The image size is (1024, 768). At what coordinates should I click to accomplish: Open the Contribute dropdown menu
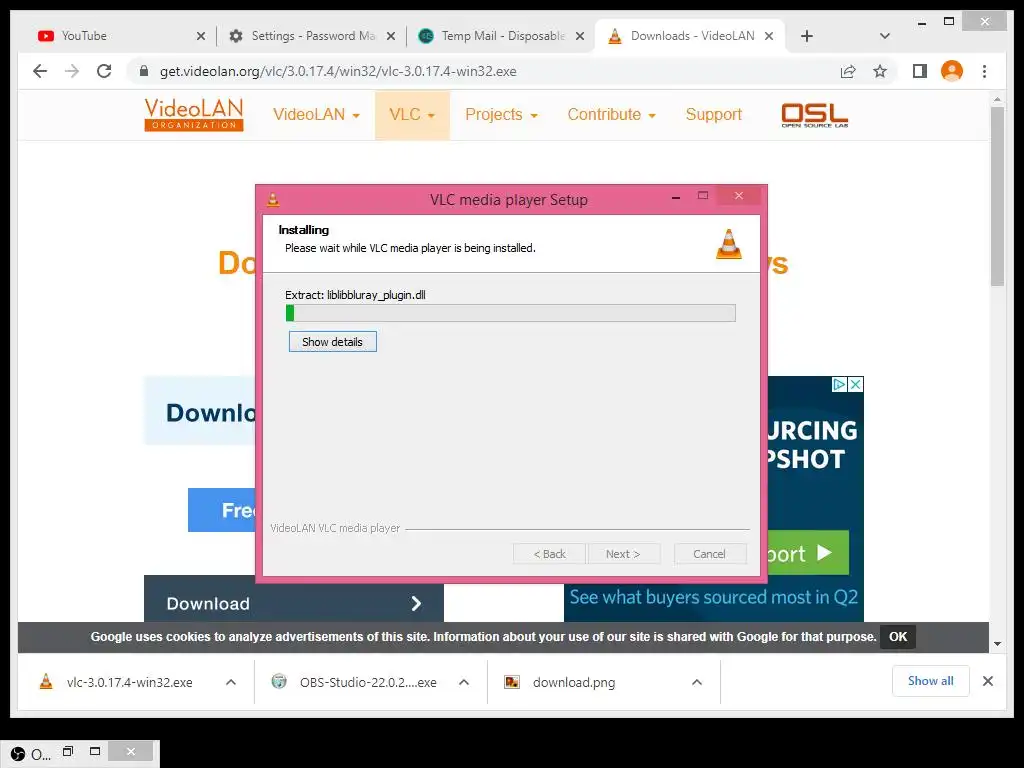[x=611, y=115]
